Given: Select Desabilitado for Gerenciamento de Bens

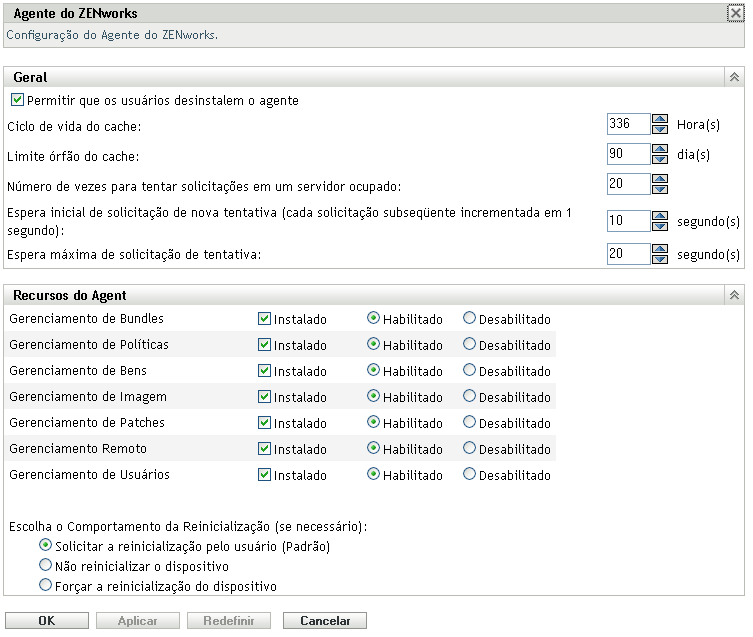Looking at the screenshot, I should (x=469, y=370).
